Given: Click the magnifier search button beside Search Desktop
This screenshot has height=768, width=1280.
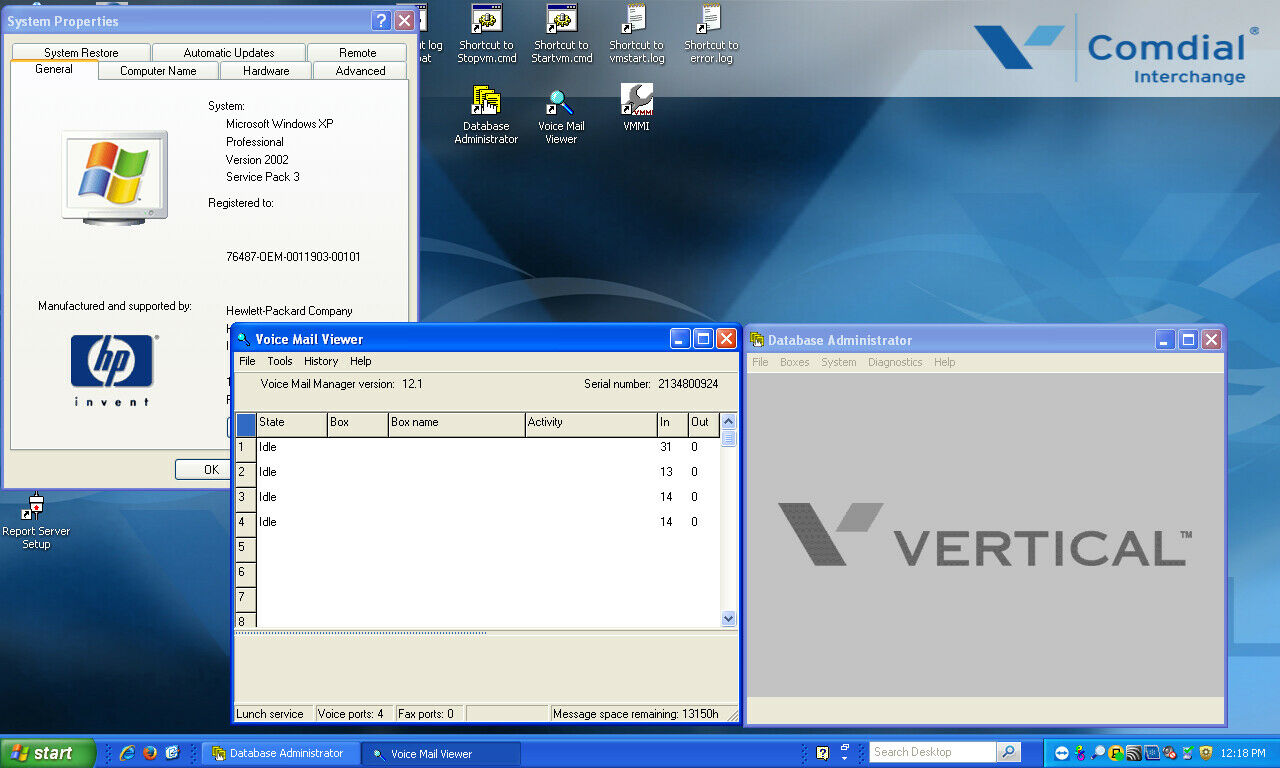Looking at the screenshot, I should pos(1008,752).
